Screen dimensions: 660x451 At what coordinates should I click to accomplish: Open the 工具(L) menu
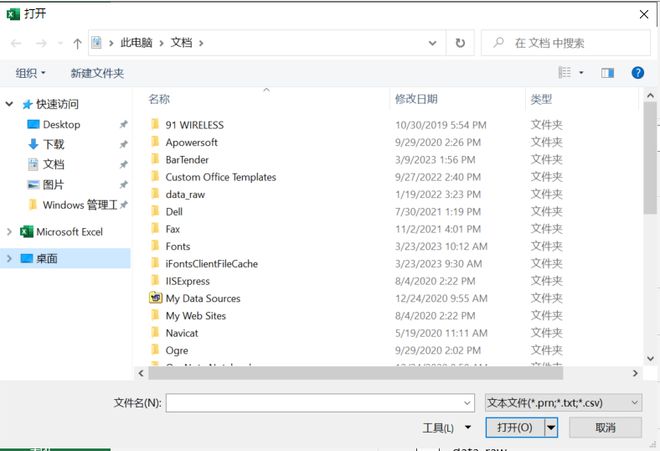(x=446, y=428)
